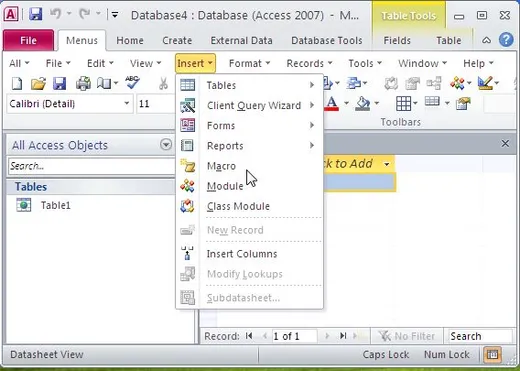Switch to the Table ribbon tab

(449, 40)
